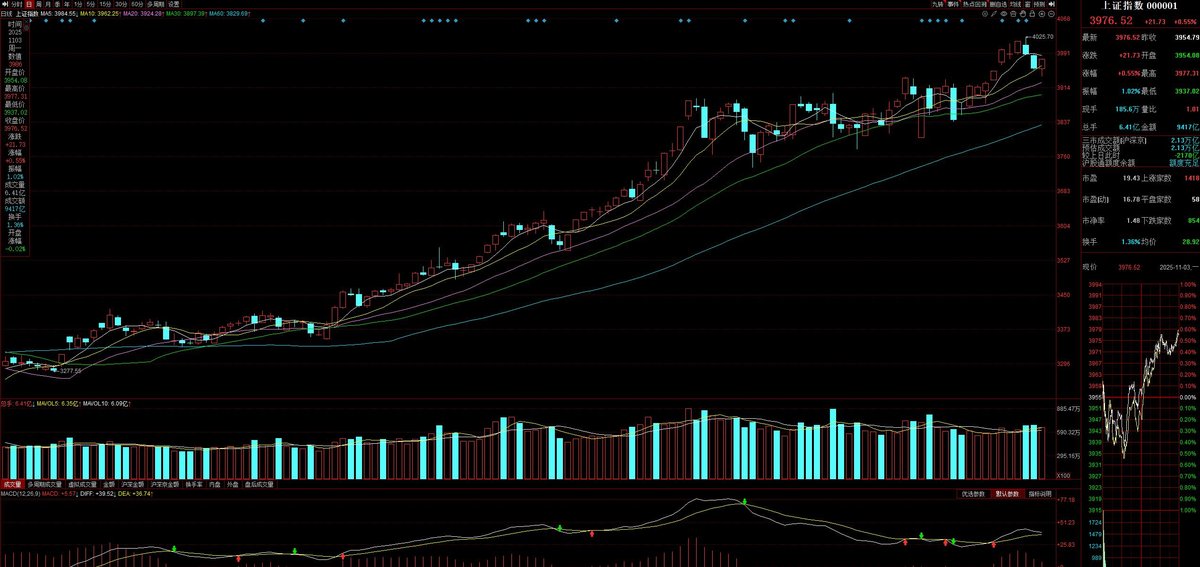This screenshot has height=567, width=1200.
Task: Click the circled minus icon in the drawing toolbar
Action: 1051,14
